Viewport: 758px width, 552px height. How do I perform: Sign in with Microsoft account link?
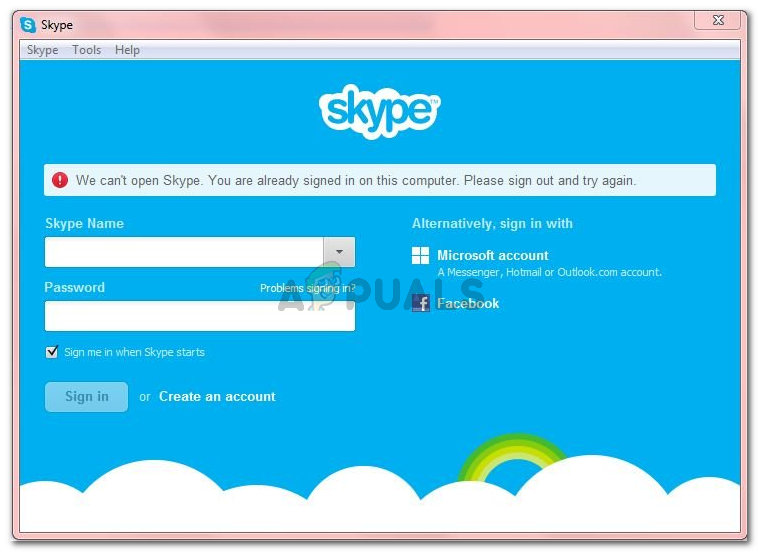tap(493, 255)
